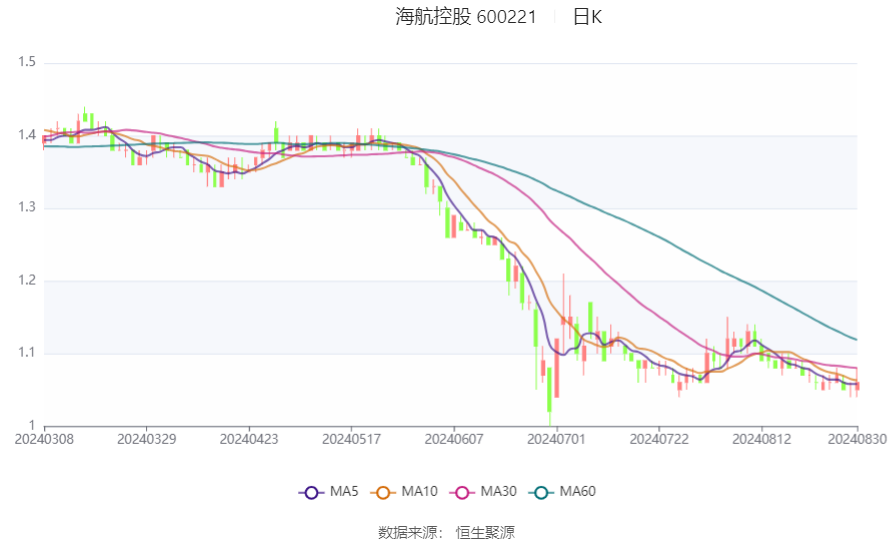Image resolution: width=893 pixels, height=542 pixels.
Task: Click the 20240517 x-axis date label
Action: point(351,440)
